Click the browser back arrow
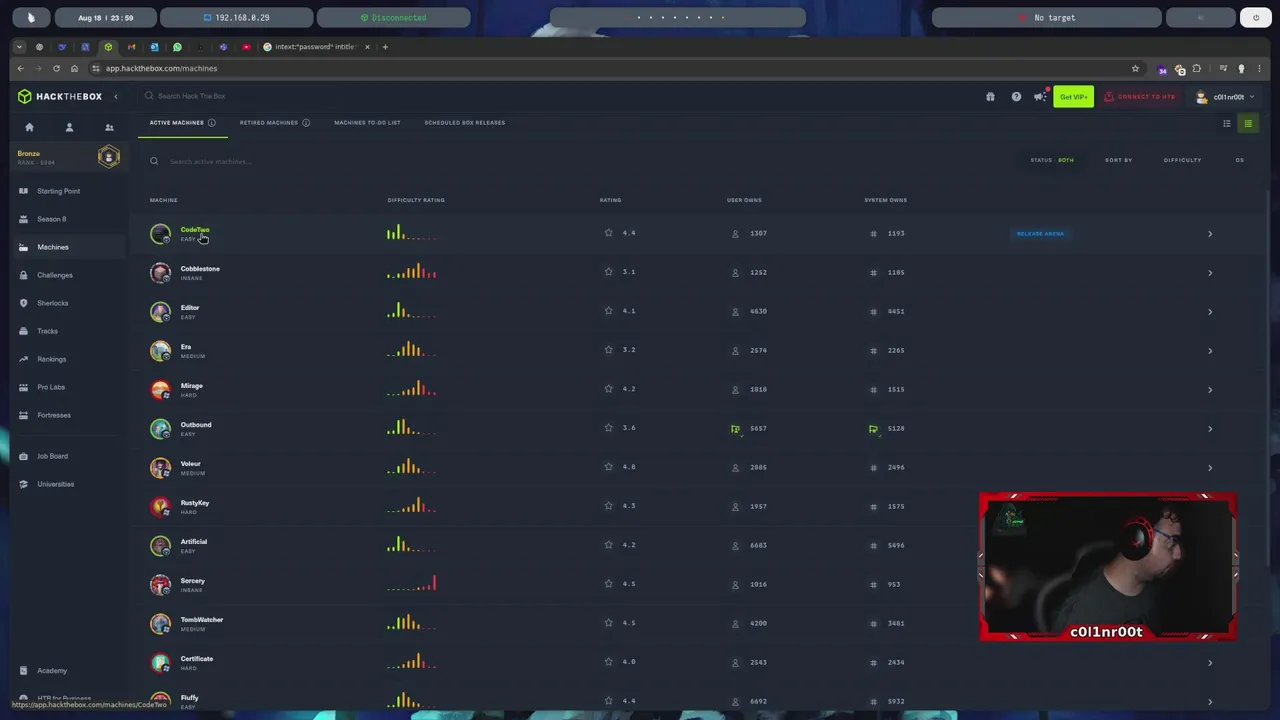1280x720 pixels. click(x=20, y=68)
